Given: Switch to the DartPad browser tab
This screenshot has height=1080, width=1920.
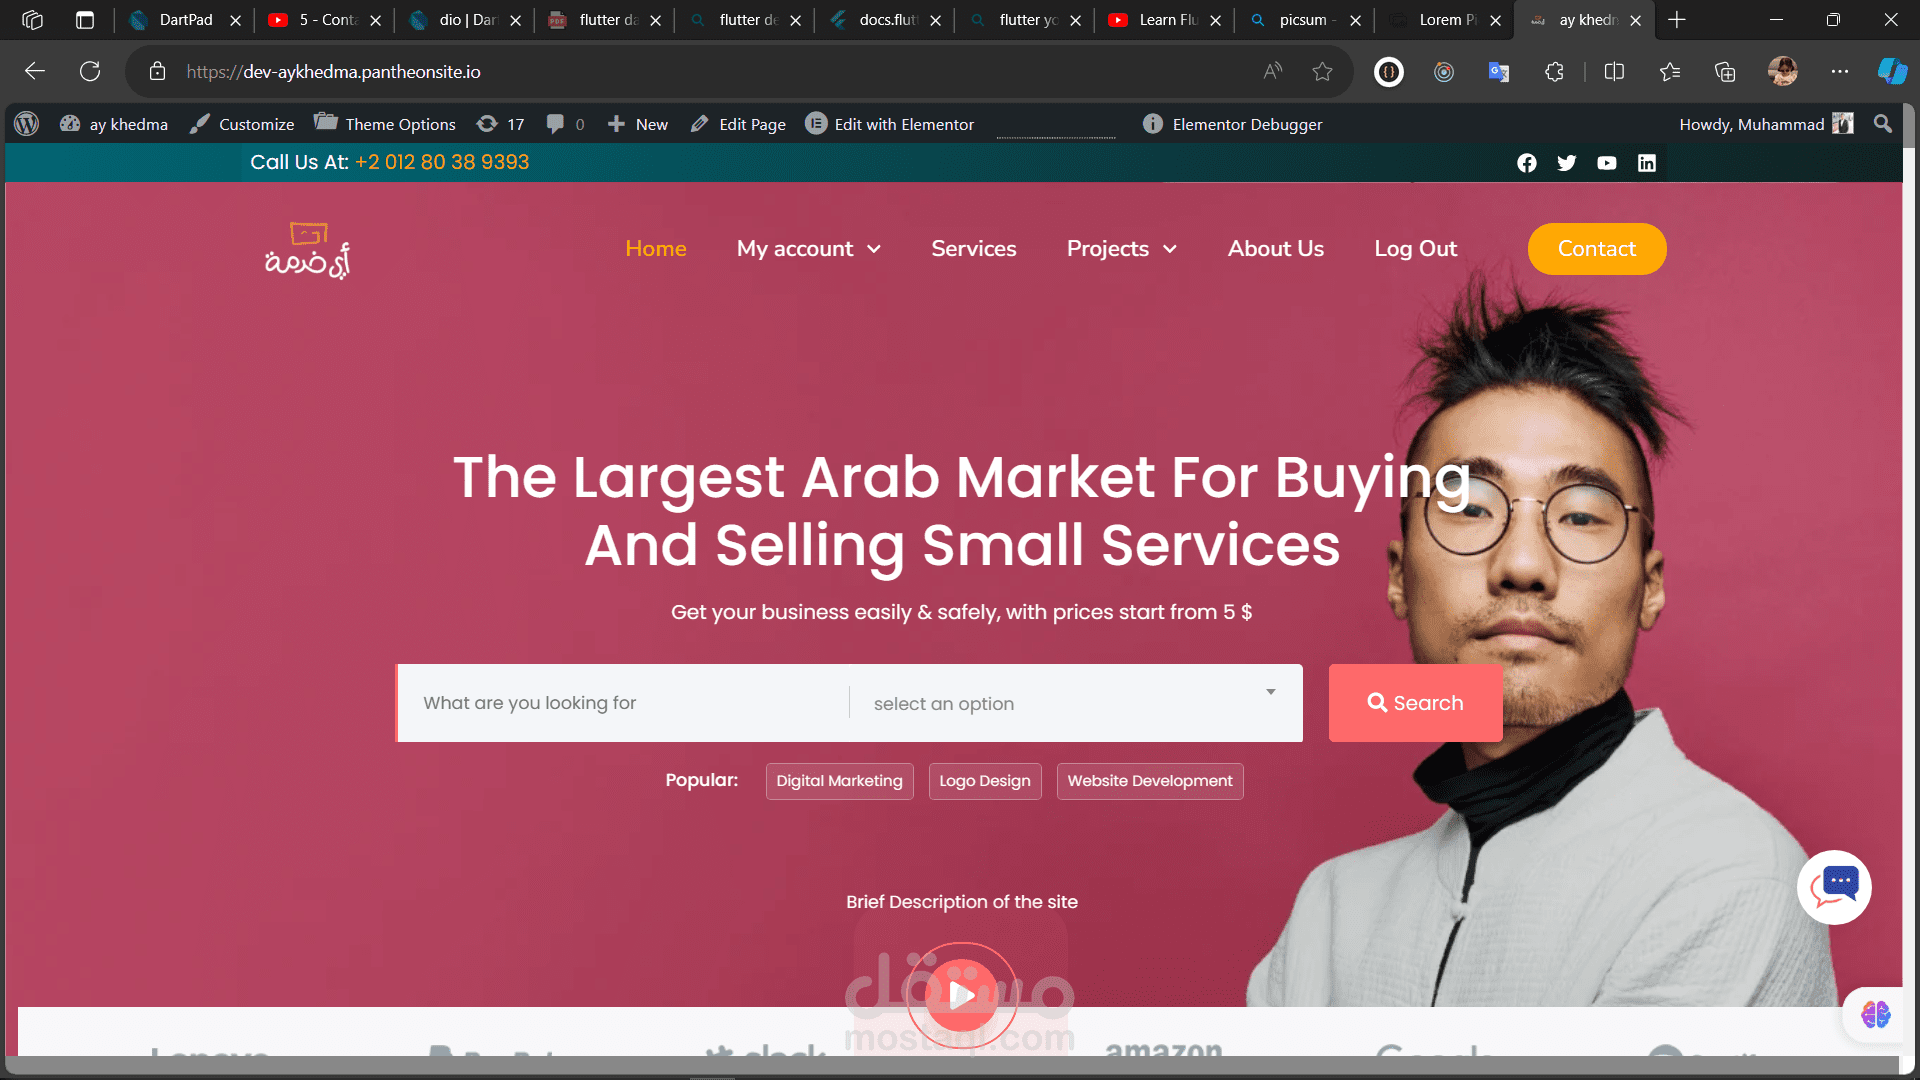Looking at the screenshot, I should click(x=186, y=20).
